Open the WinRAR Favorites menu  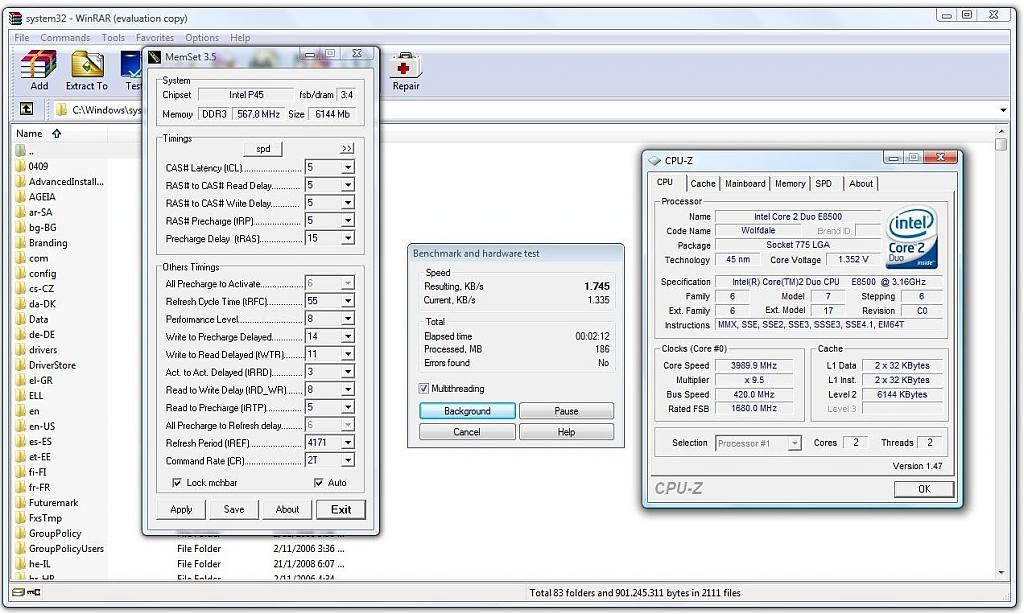coord(155,37)
